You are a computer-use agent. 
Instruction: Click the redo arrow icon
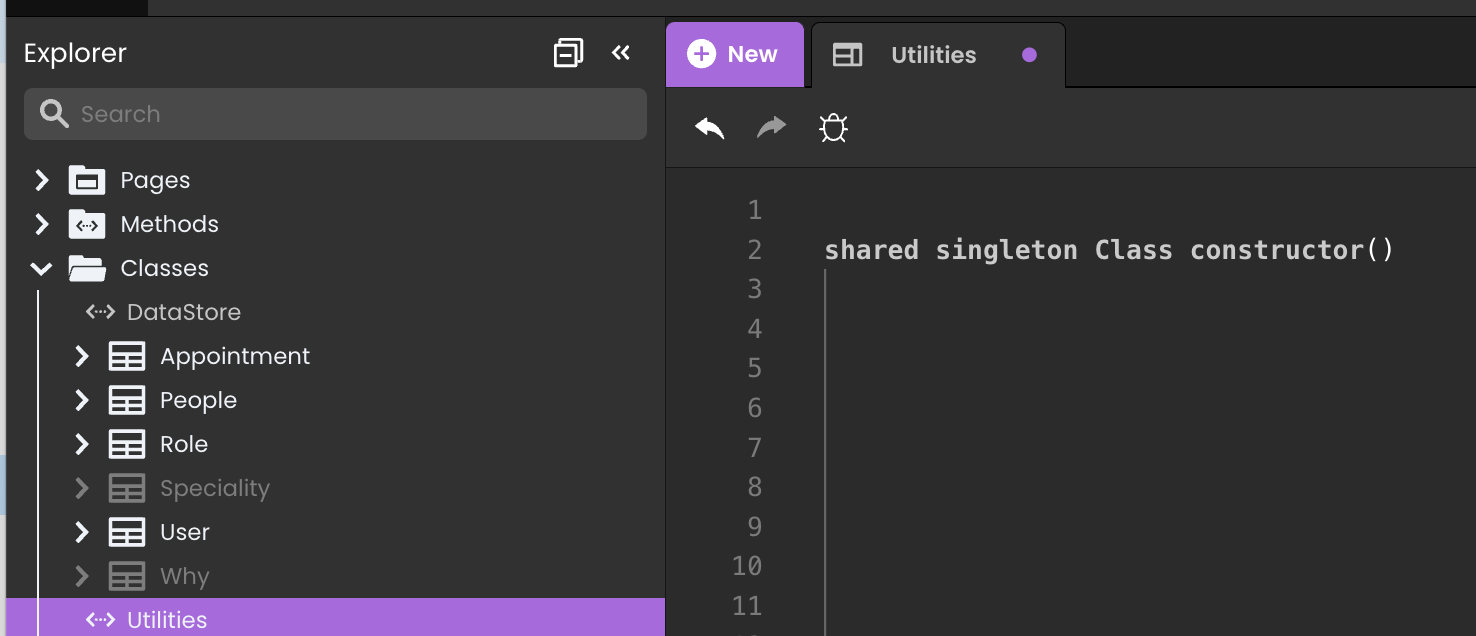click(771, 128)
